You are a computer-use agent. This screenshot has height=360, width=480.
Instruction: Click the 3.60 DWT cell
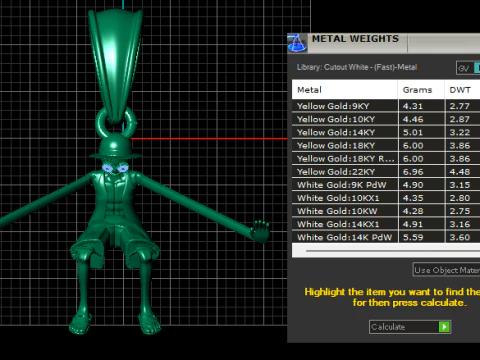coord(463,237)
